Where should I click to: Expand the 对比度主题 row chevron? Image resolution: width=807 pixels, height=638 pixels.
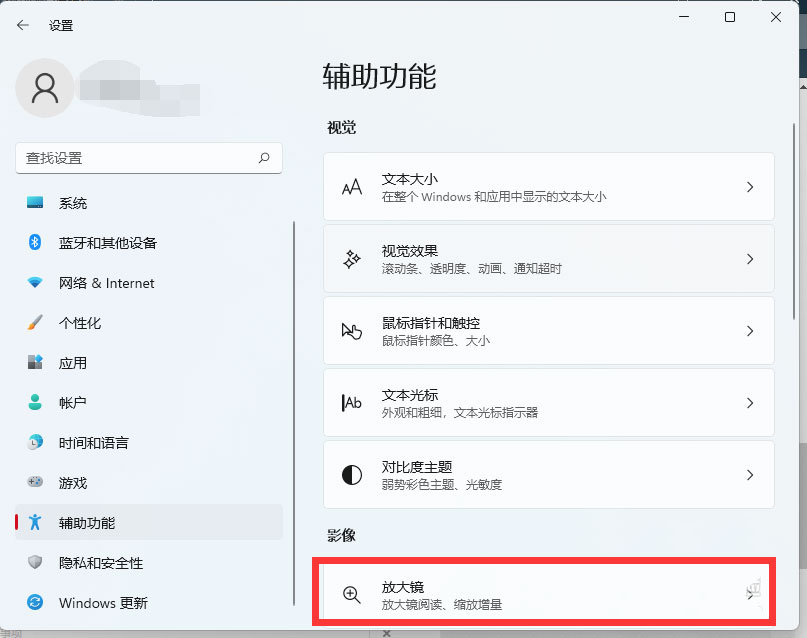751,475
